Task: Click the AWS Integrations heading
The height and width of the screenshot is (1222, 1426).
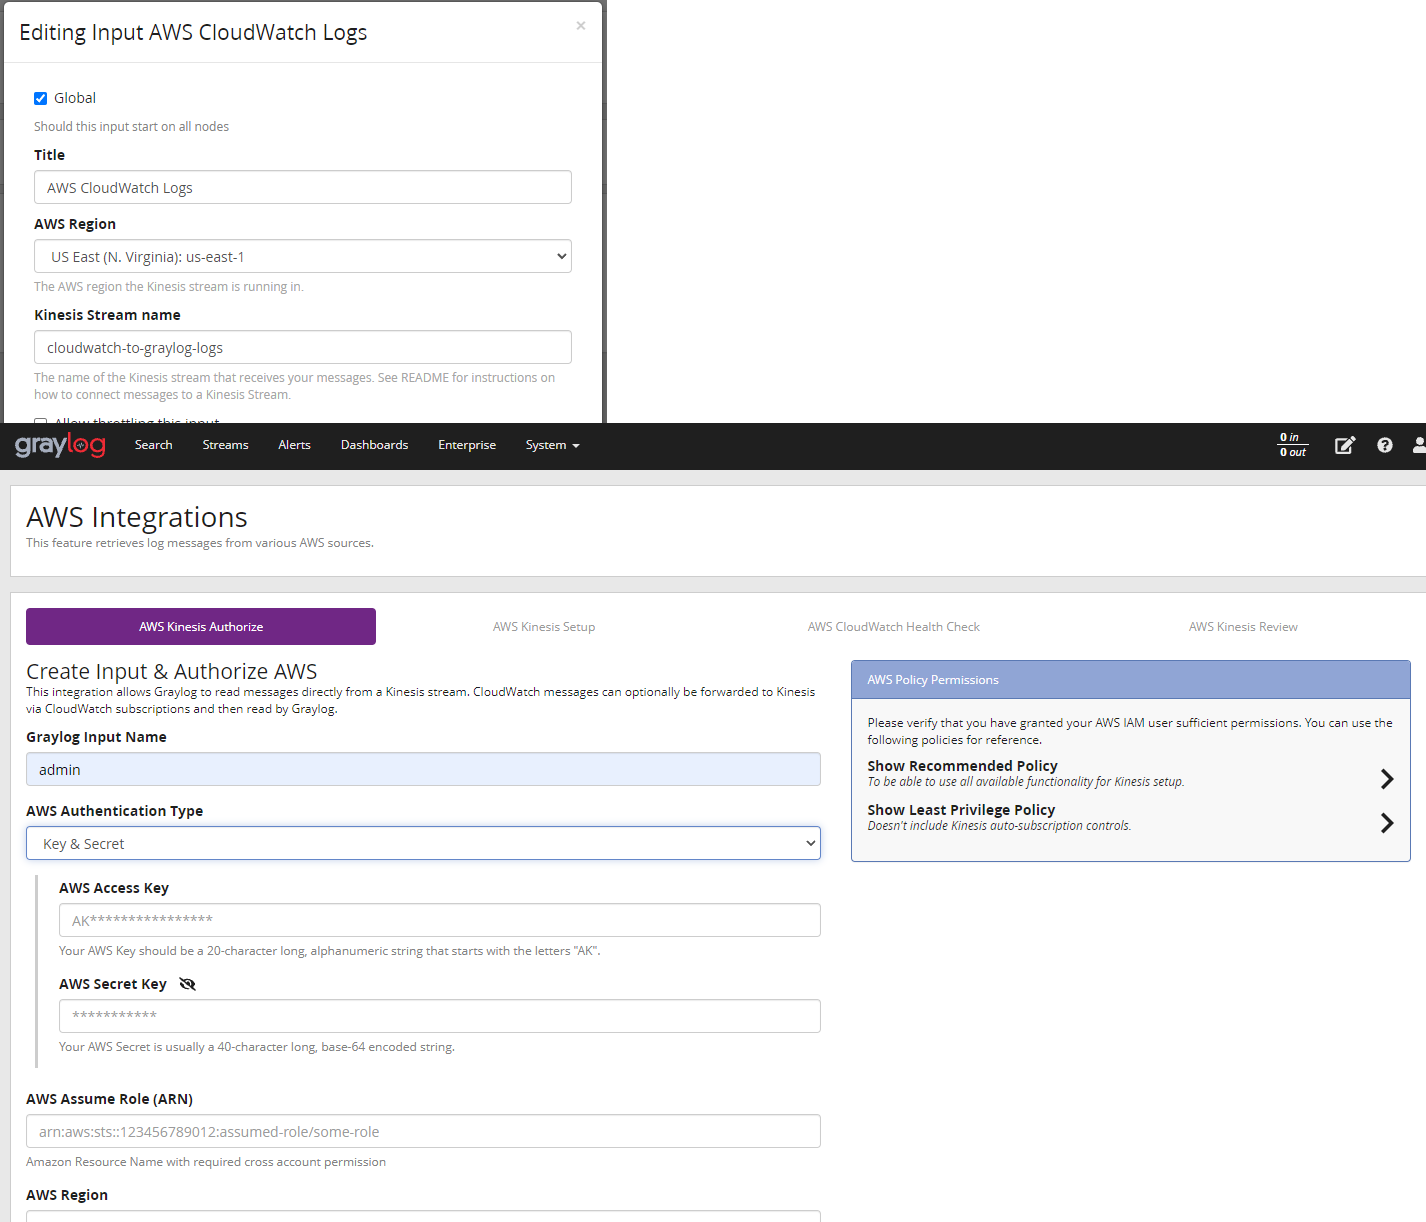Action: [137, 517]
